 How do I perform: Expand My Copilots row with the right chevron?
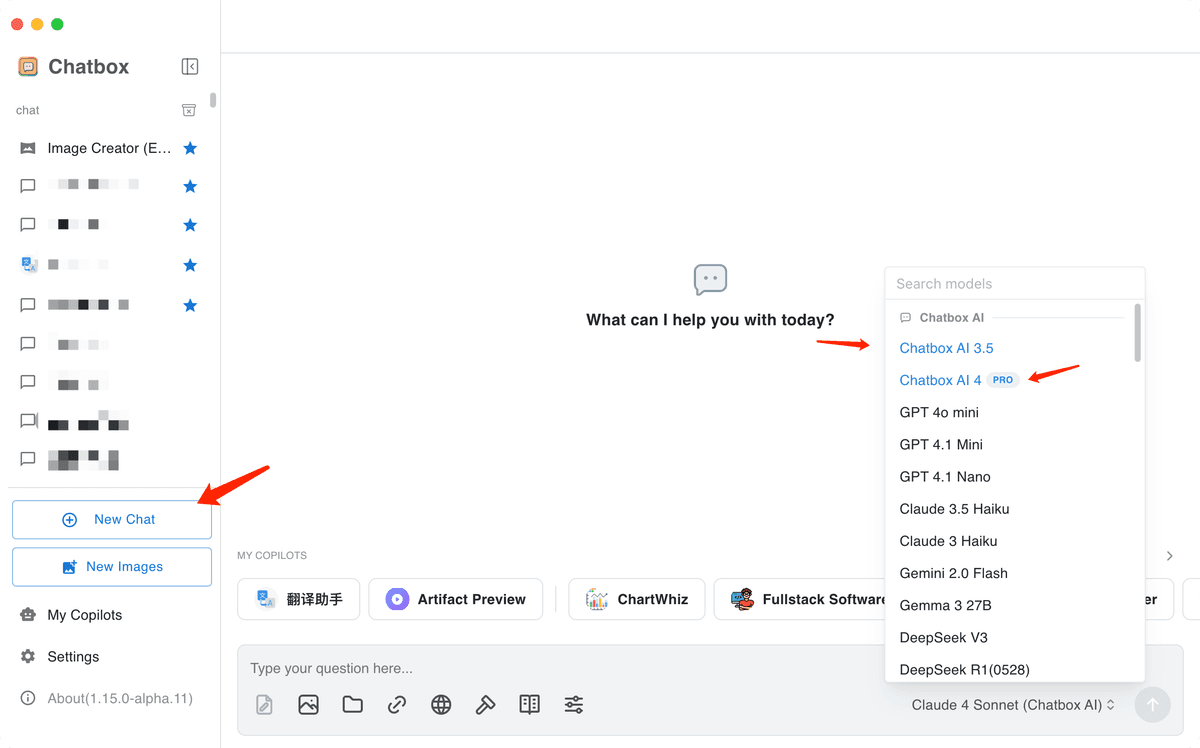coord(1169,554)
